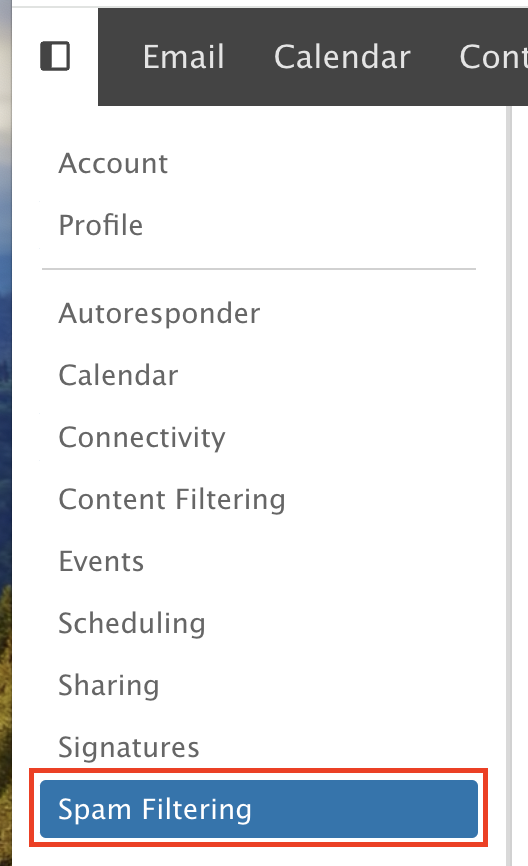
Task: Click the desktop wallpaper strip at left edge
Action: click(x=6, y=433)
